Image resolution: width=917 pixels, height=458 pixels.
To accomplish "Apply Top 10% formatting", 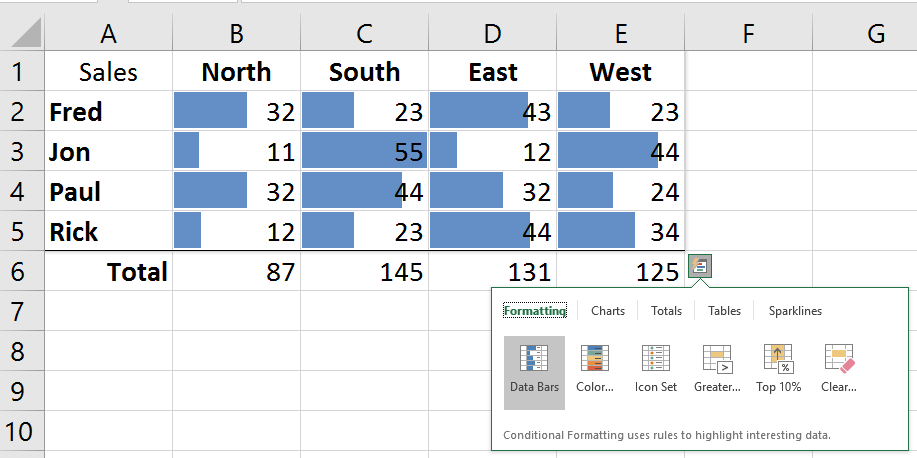I will [778, 369].
